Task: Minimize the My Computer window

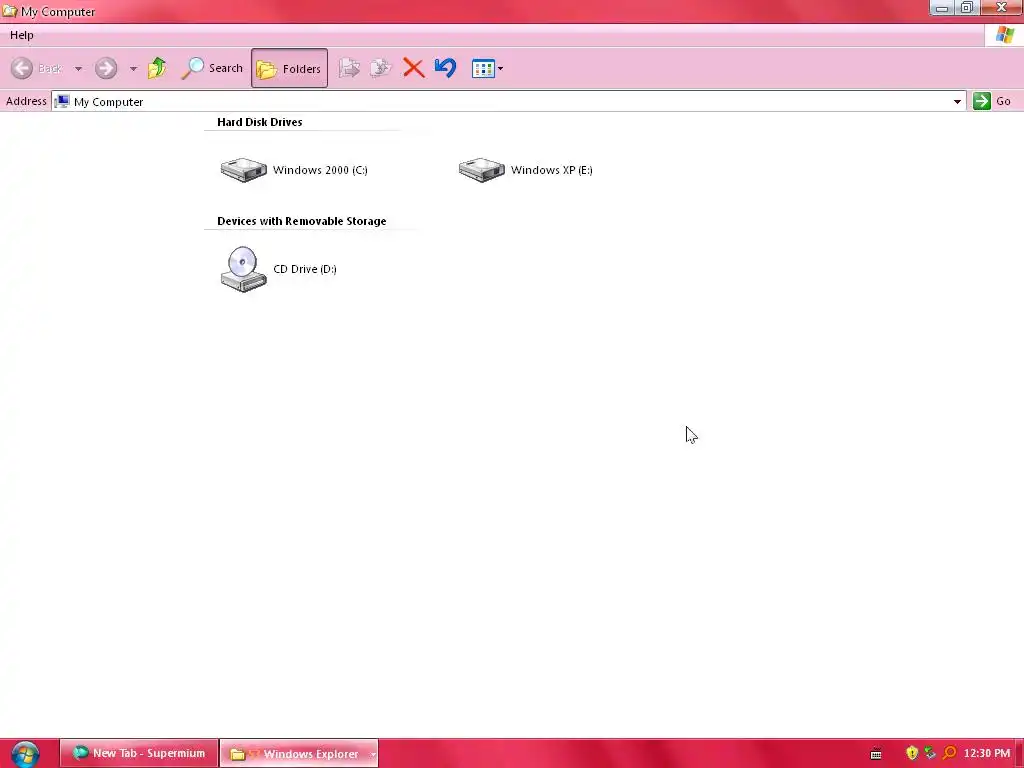Action: (941, 8)
